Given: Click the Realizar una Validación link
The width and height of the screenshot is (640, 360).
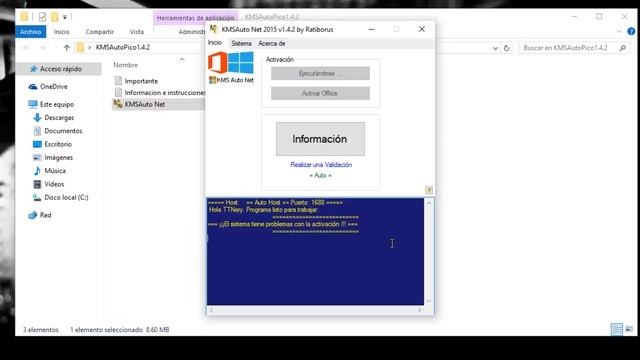Looking at the screenshot, I should (321, 164).
